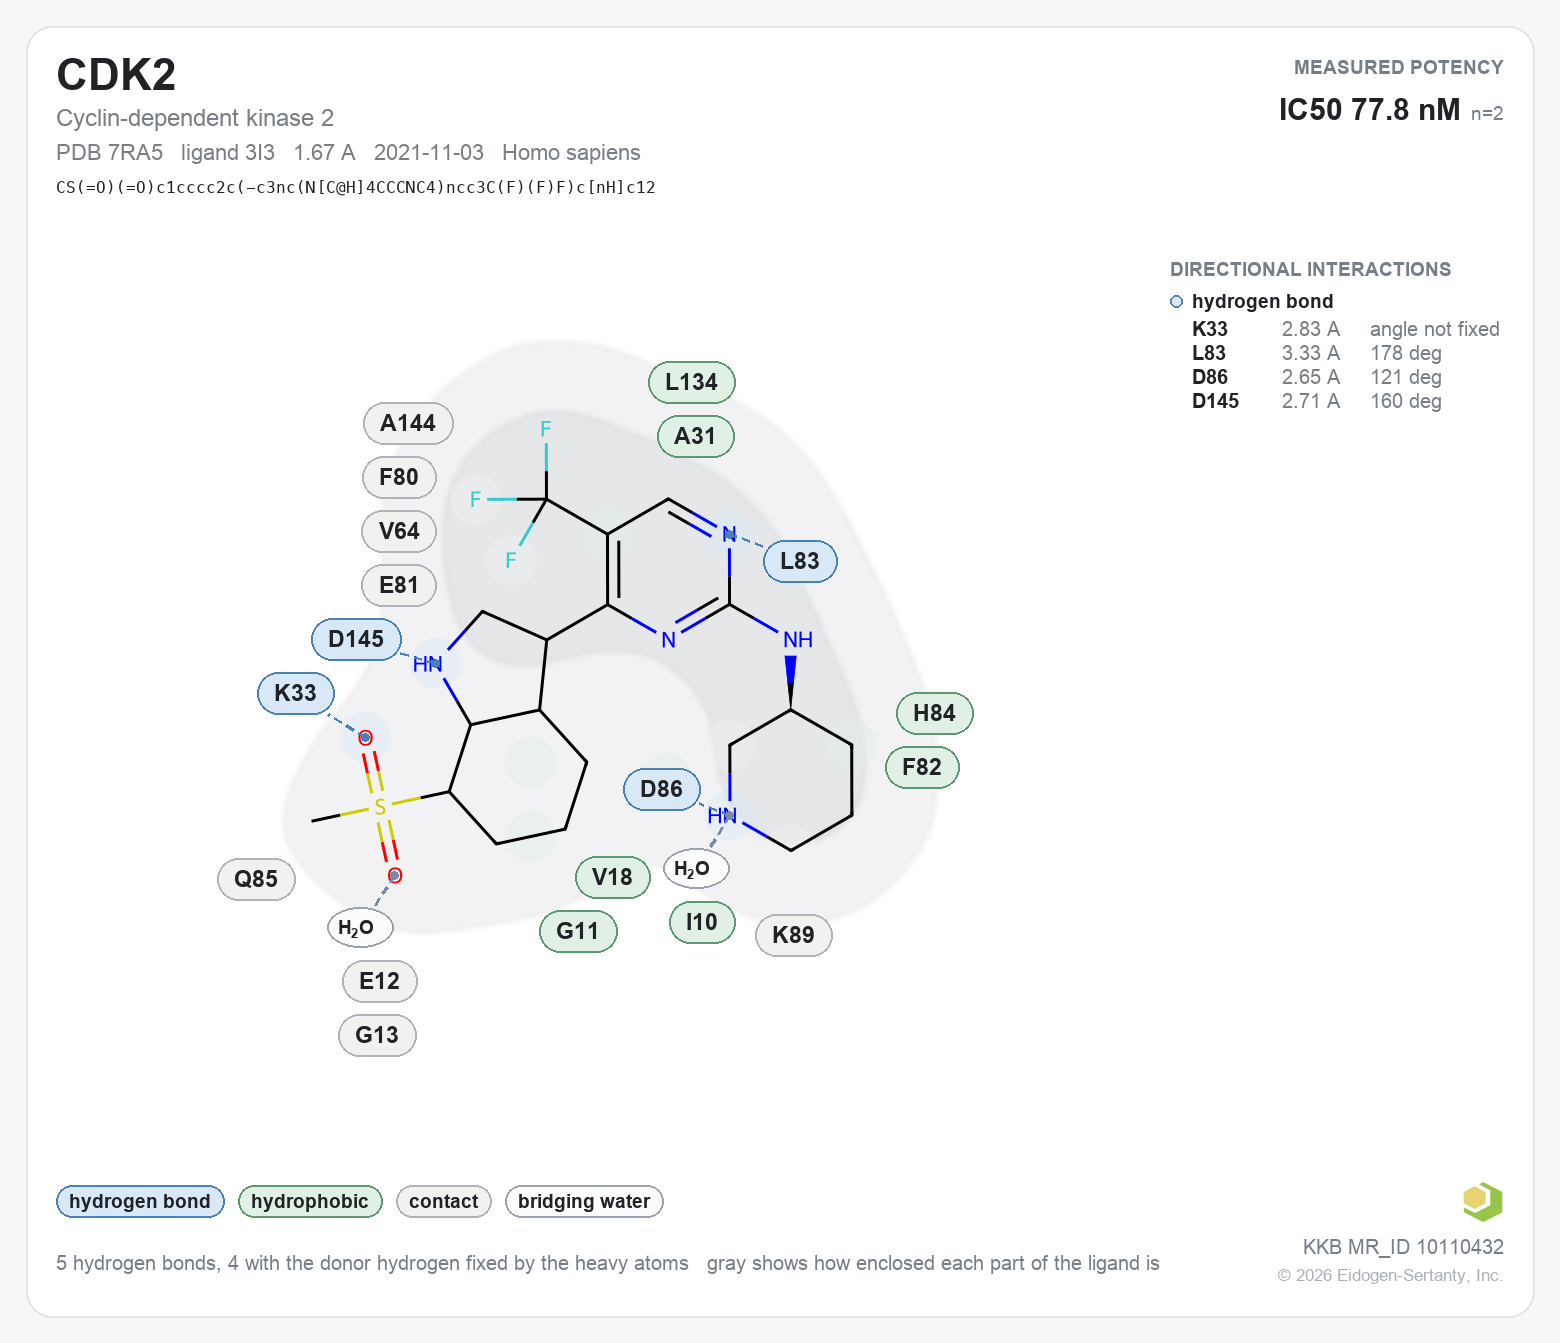
Task: Click the K33 row in the interactions table
Action: [1345, 329]
